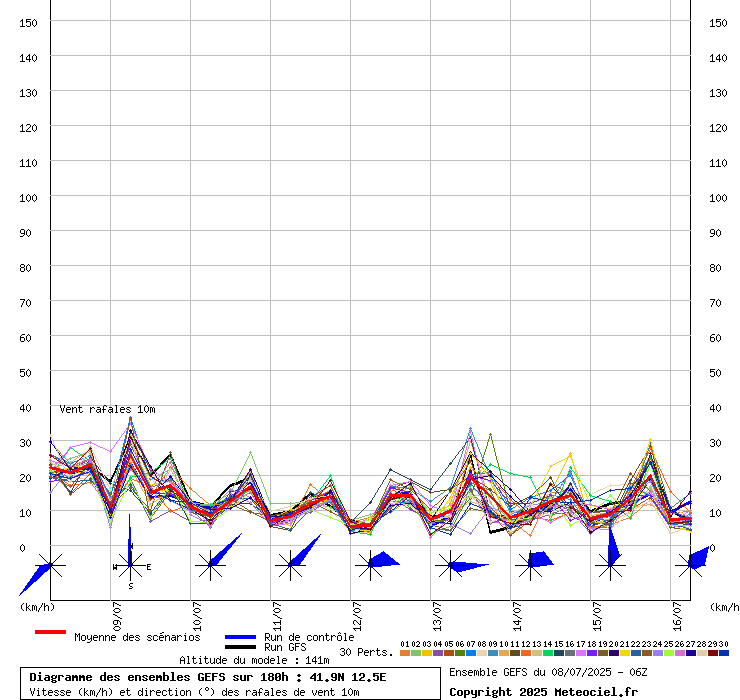Click the orange swatch under perturbation 01
This screenshot has width=740, height=700.
coord(405,653)
